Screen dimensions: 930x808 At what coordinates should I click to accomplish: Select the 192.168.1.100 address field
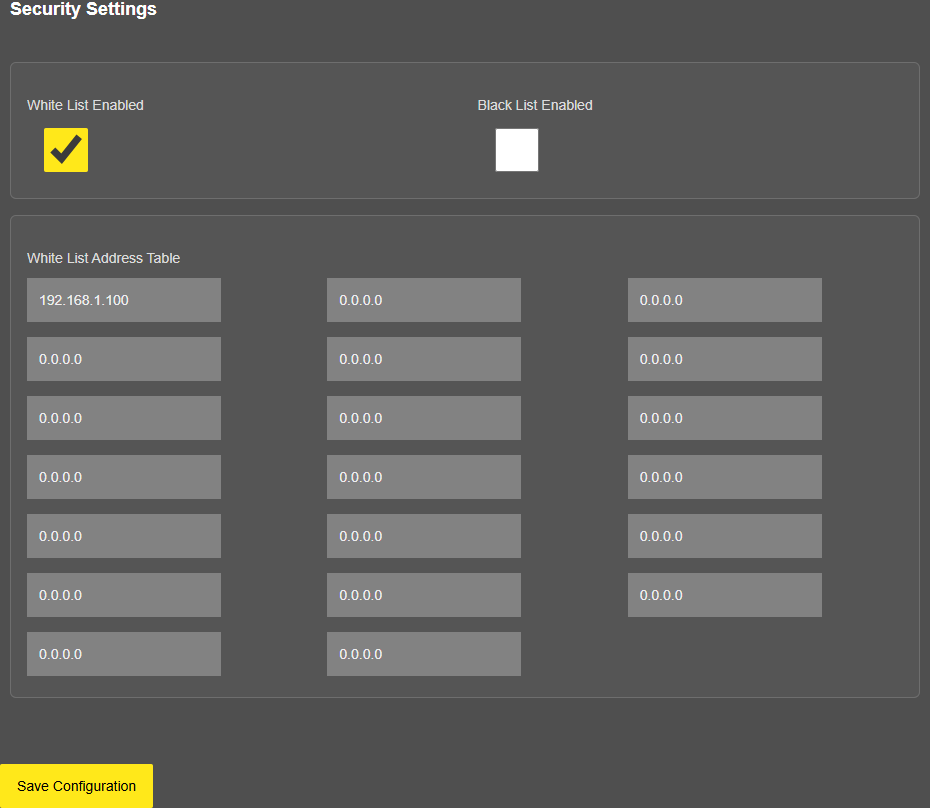coord(124,300)
